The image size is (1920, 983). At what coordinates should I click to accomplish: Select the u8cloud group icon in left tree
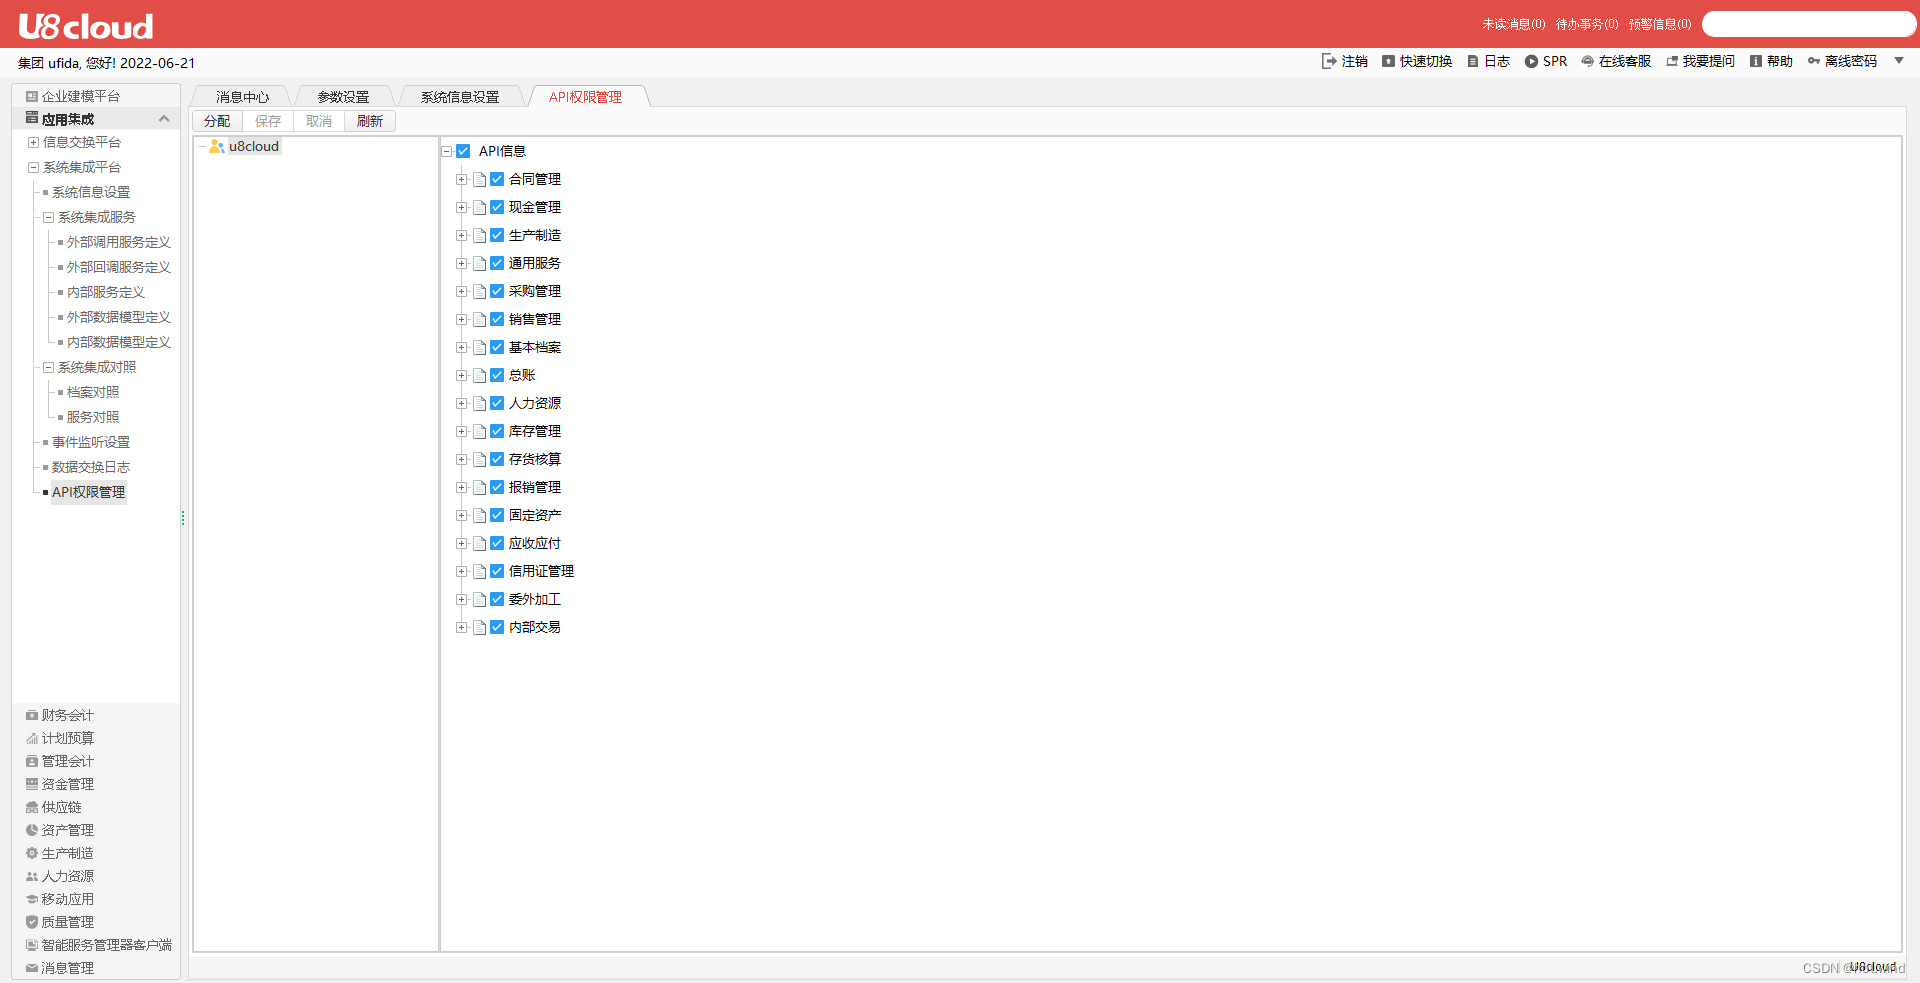pyautogui.click(x=217, y=146)
